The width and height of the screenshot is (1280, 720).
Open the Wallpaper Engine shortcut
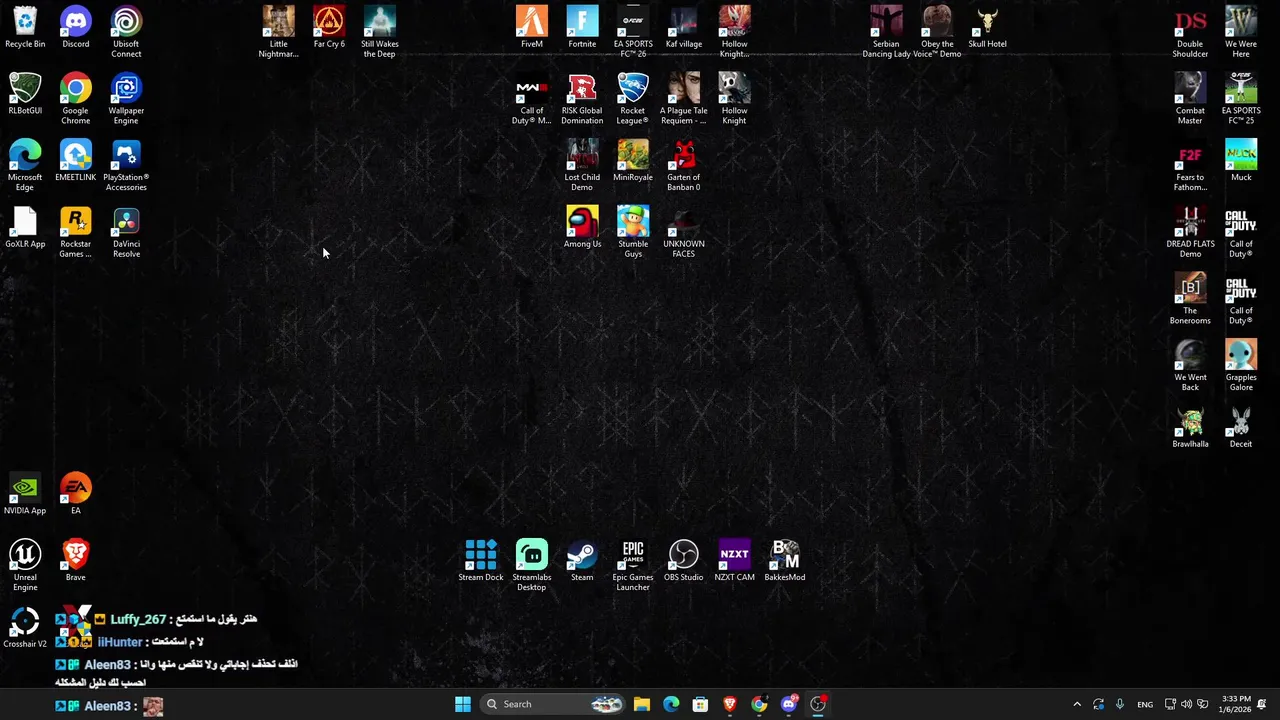[126, 98]
